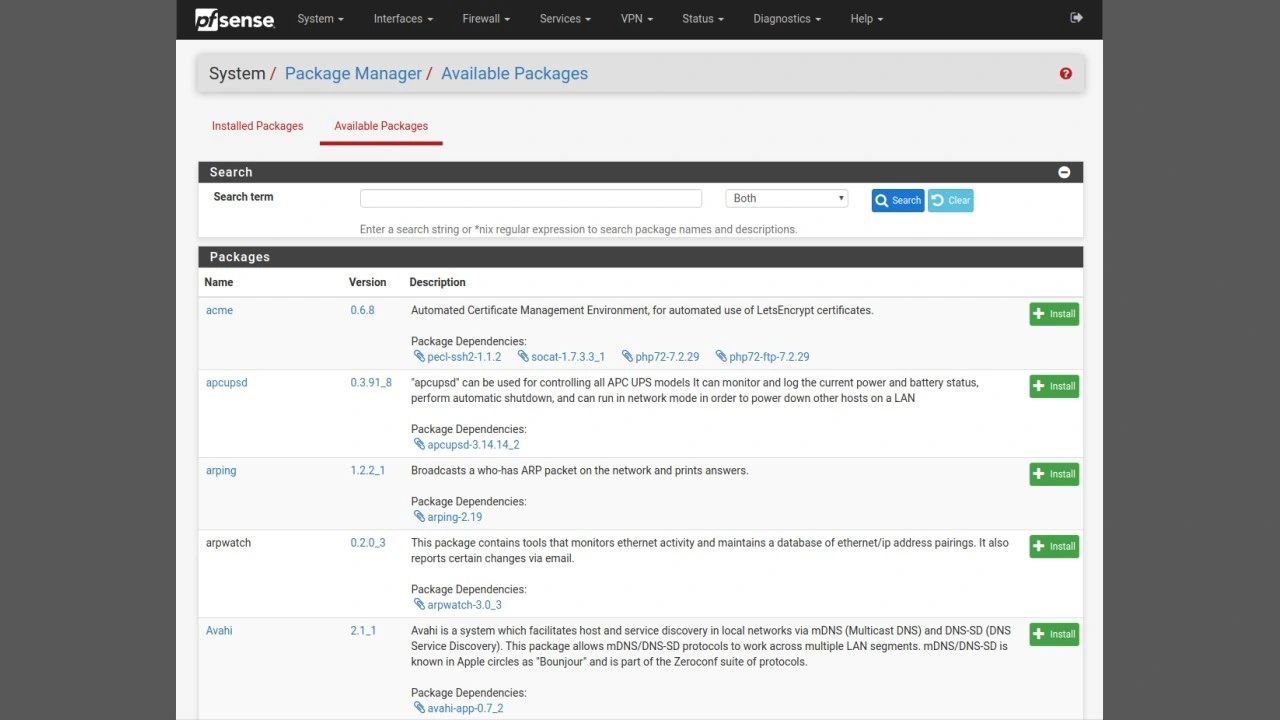Click Package Manager breadcrumb link
Image resolution: width=1280 pixels, height=720 pixels.
pyautogui.click(x=353, y=74)
